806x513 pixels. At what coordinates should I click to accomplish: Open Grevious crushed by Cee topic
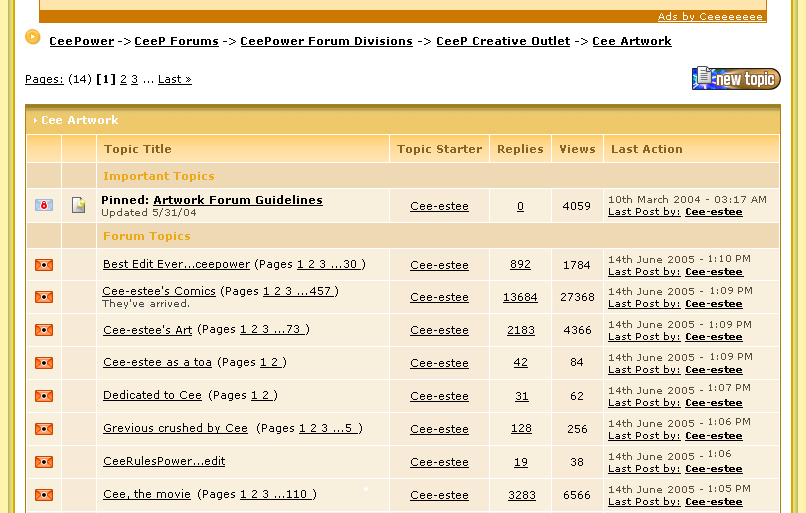tap(175, 428)
